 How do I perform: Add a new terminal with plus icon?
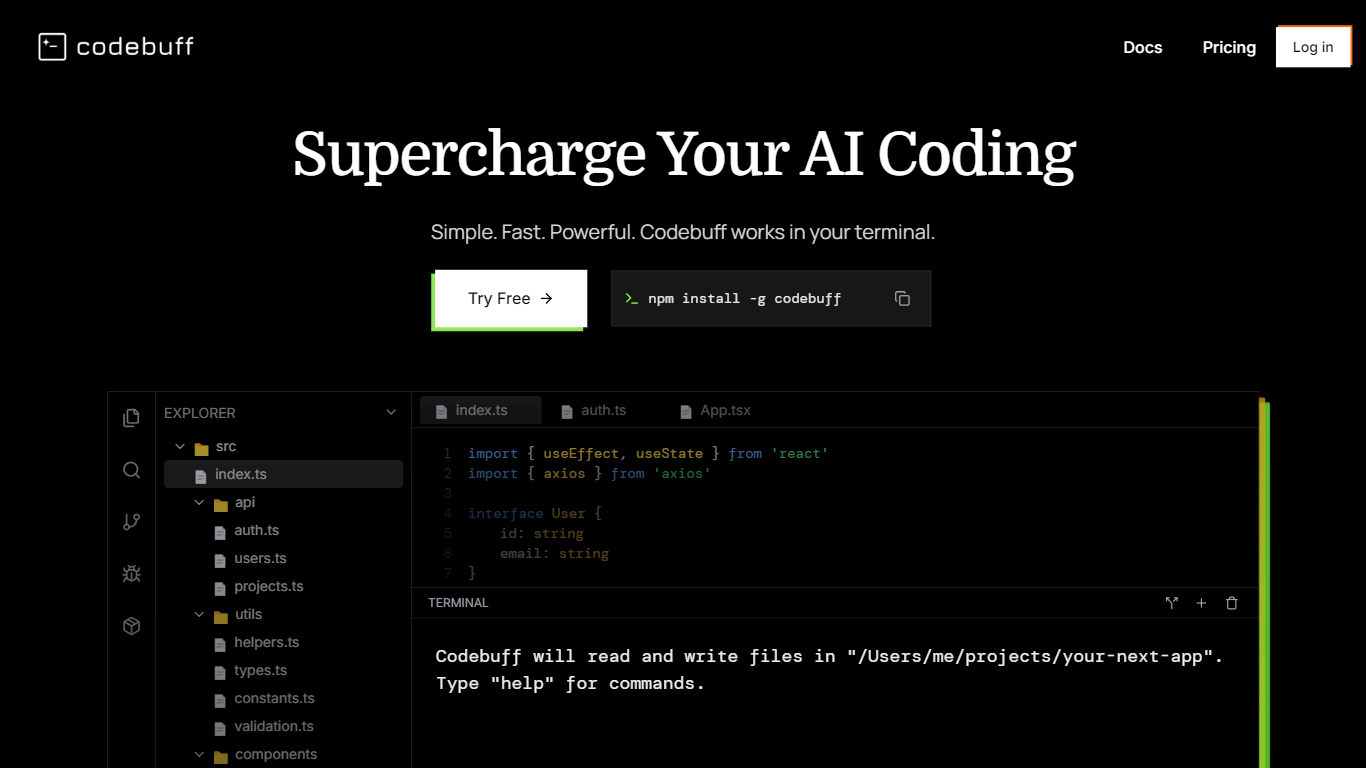click(x=1202, y=603)
